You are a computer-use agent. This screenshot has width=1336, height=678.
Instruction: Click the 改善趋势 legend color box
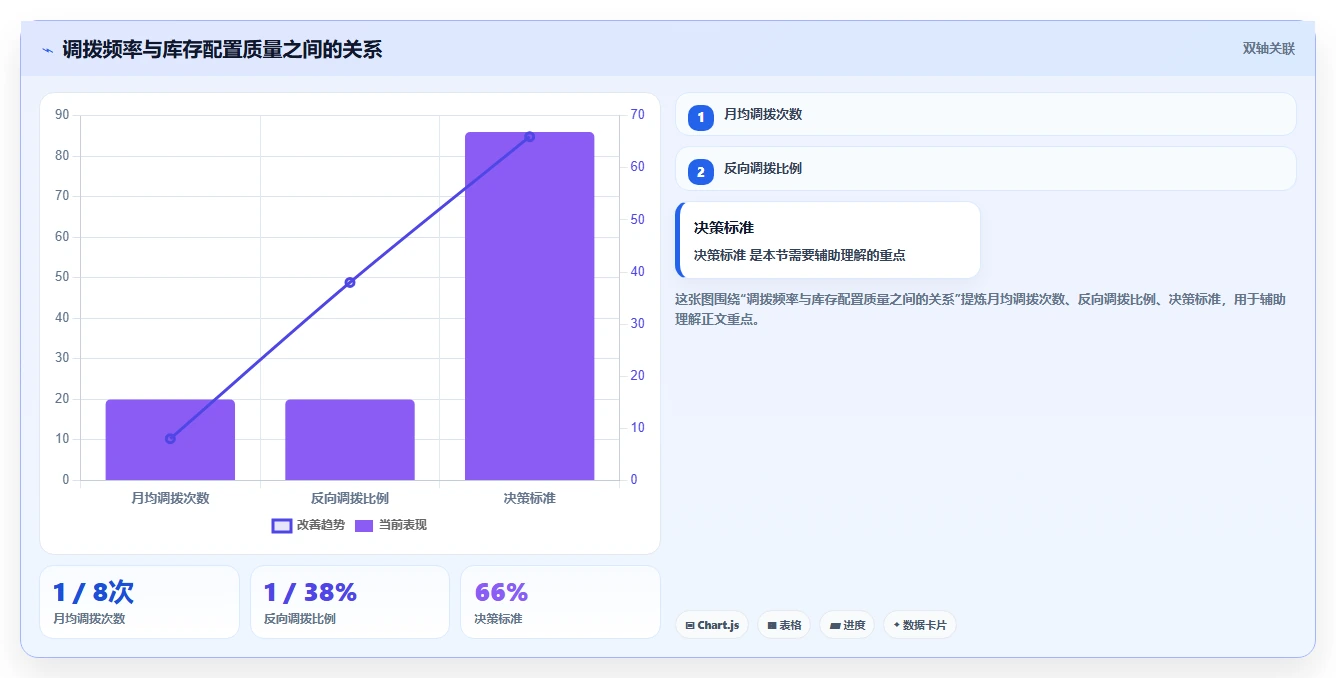point(282,526)
